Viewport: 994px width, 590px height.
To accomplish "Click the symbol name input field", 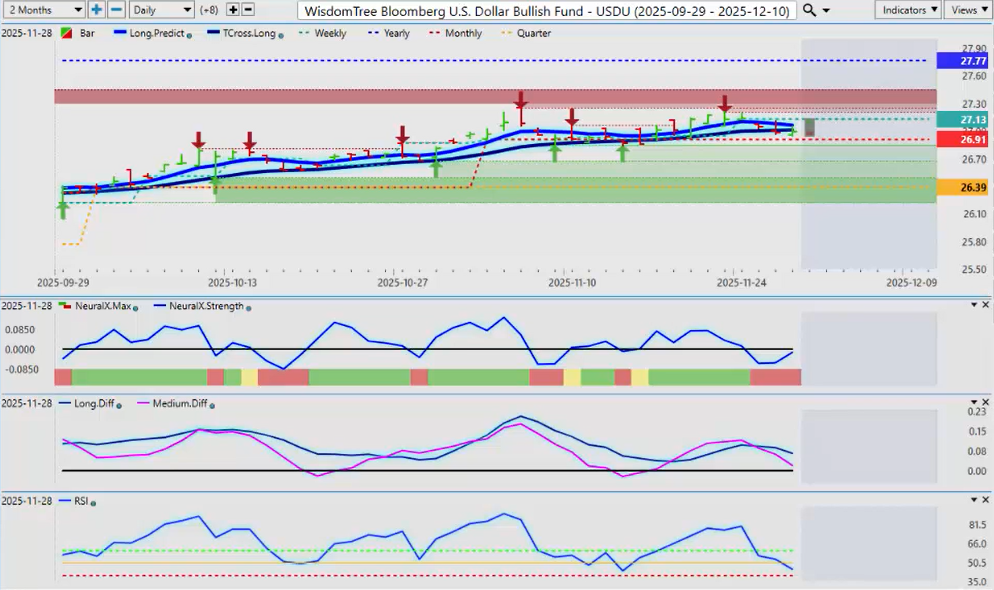I will pyautogui.click(x=547, y=10).
